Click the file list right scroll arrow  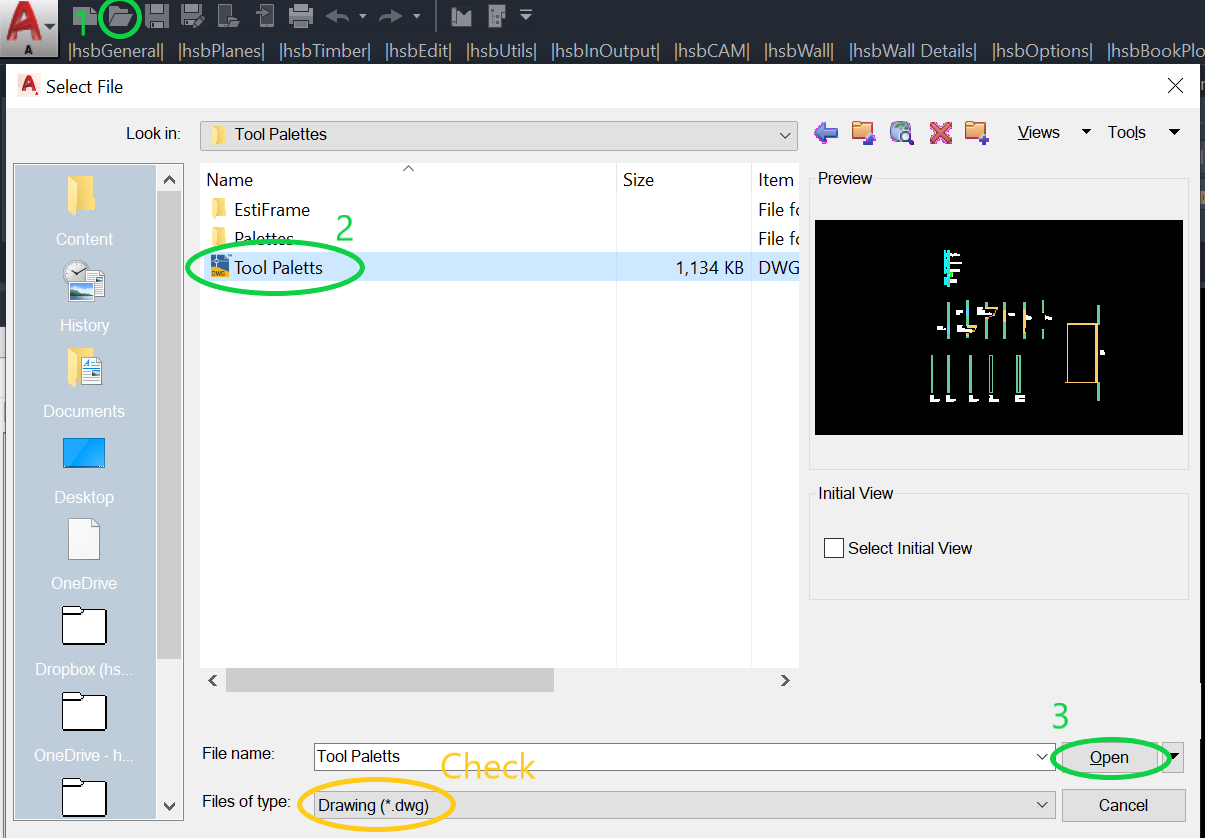pos(786,680)
